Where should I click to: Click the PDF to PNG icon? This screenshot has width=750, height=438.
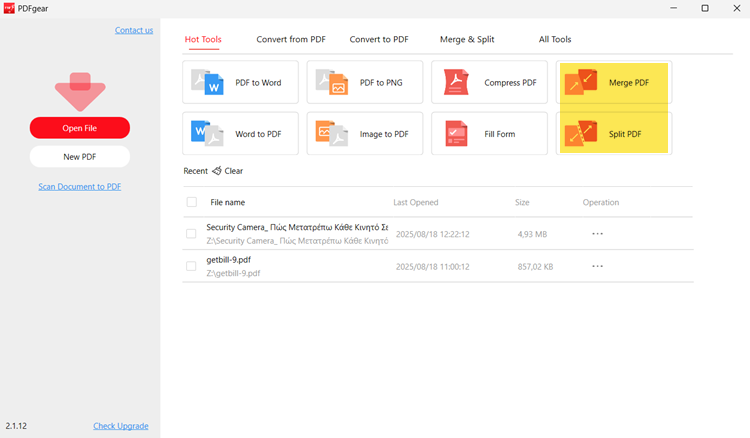332,82
